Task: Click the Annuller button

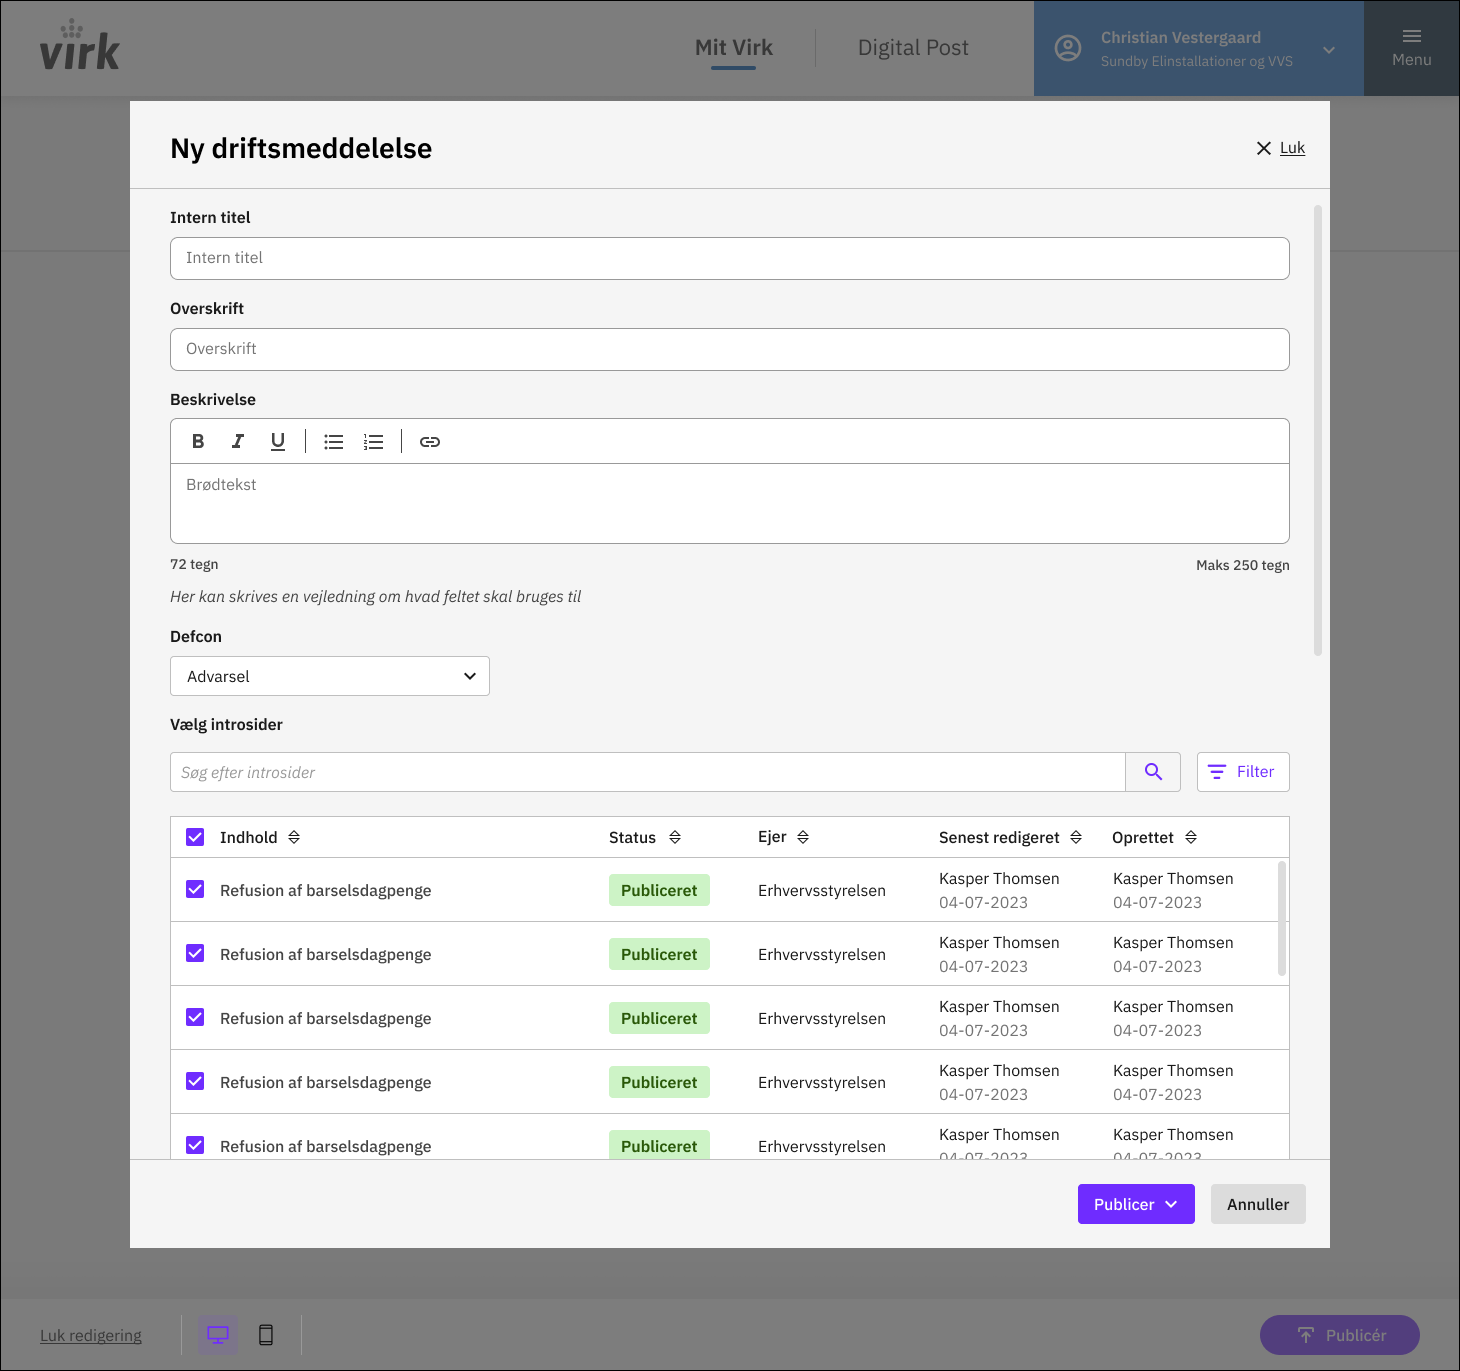Action: 1258,1204
